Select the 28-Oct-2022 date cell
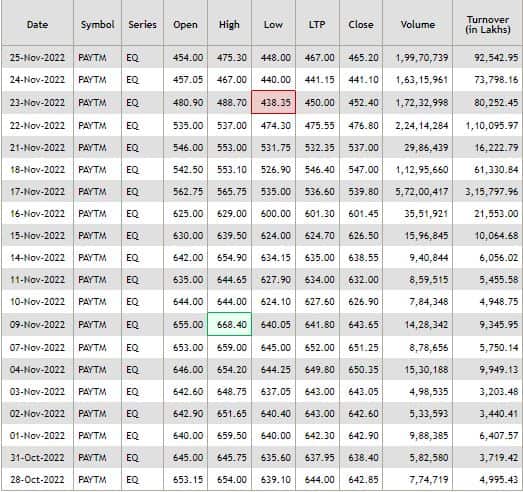This screenshot has width=523, height=492. [x=37, y=480]
